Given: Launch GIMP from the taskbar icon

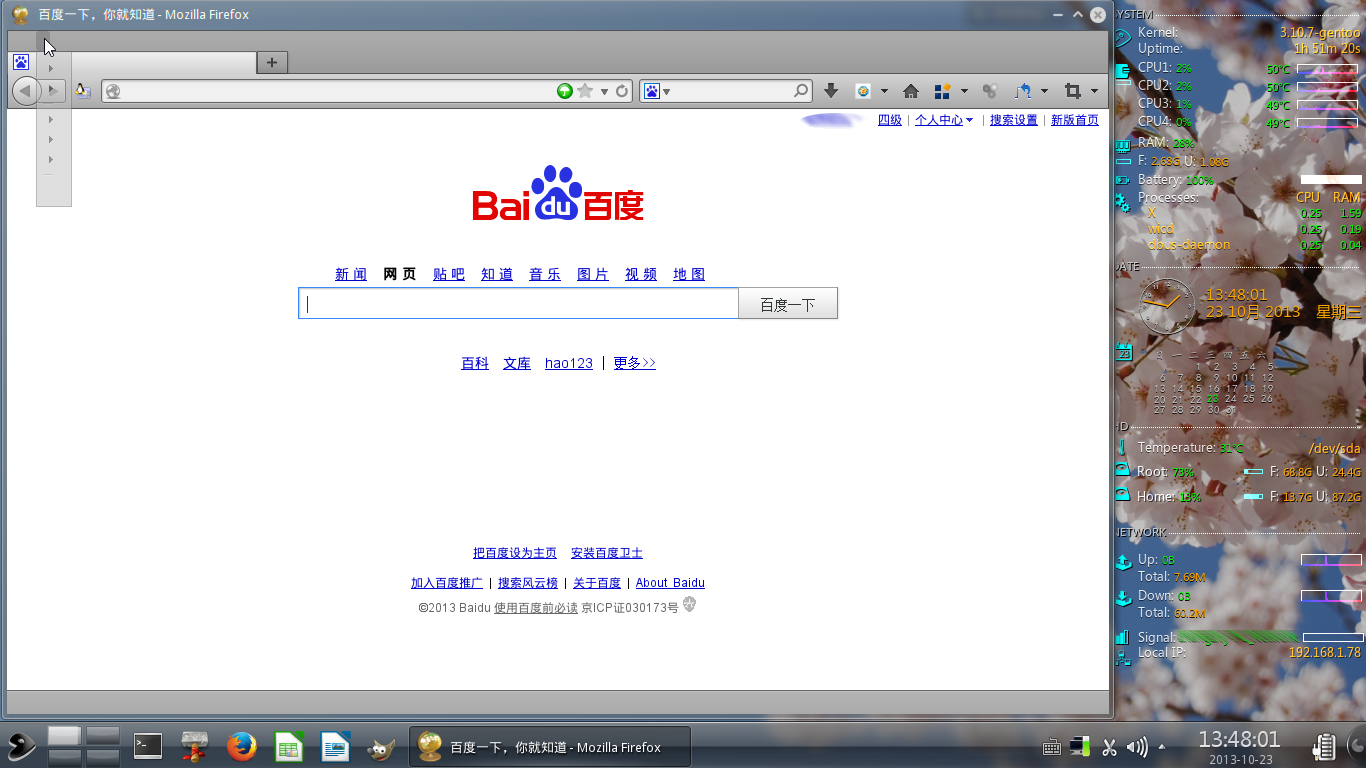Looking at the screenshot, I should (x=380, y=747).
